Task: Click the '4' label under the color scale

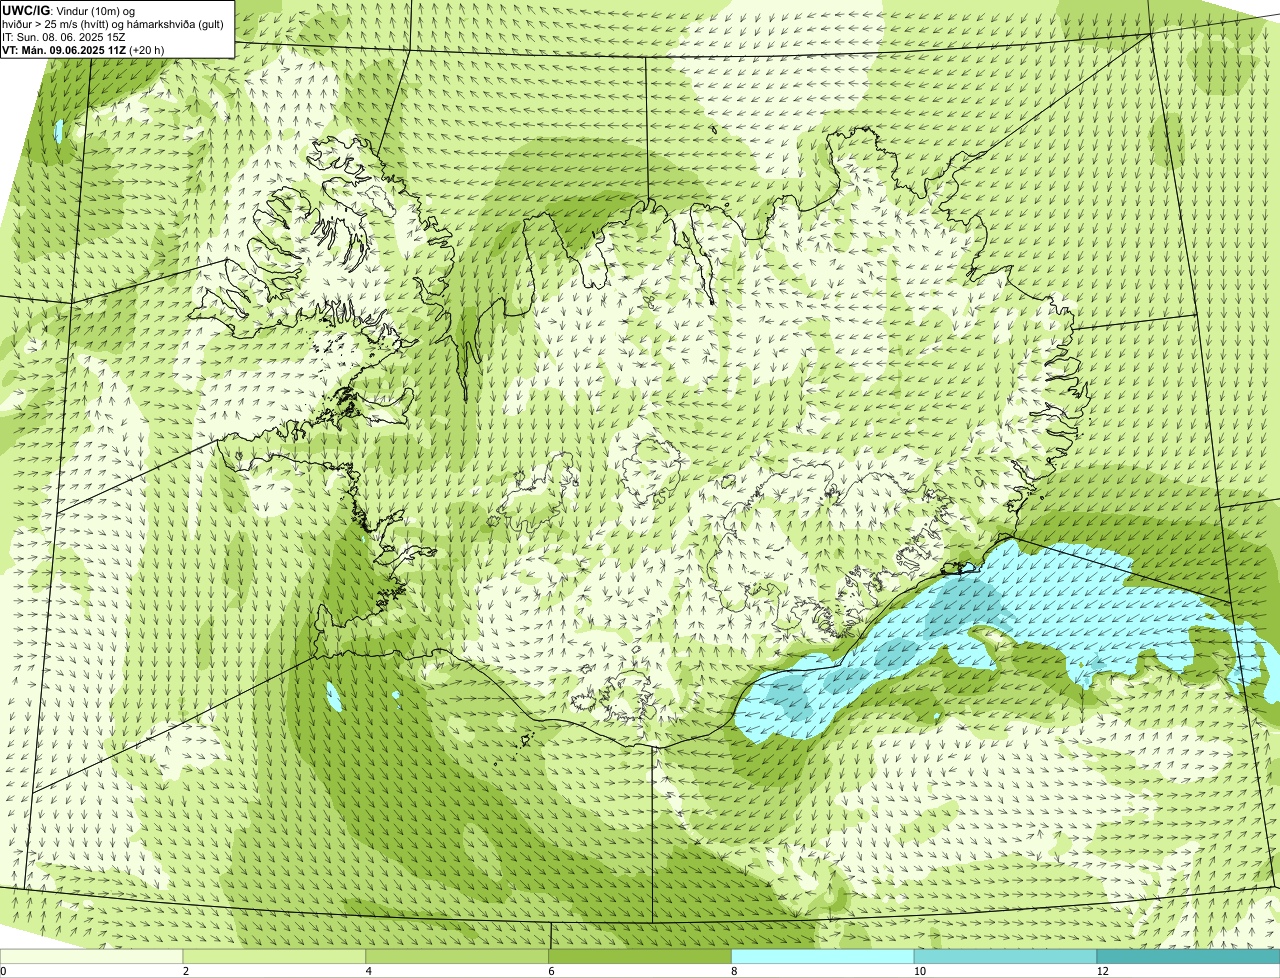Action: click(368, 971)
